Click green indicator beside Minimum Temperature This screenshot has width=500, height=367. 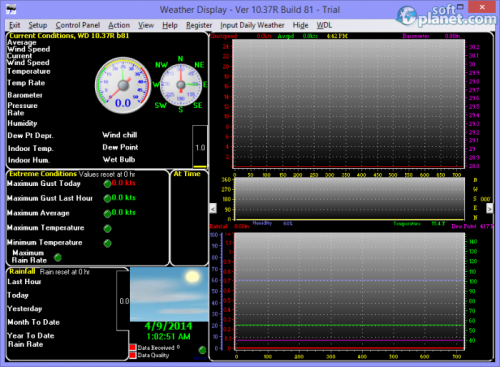point(107,243)
